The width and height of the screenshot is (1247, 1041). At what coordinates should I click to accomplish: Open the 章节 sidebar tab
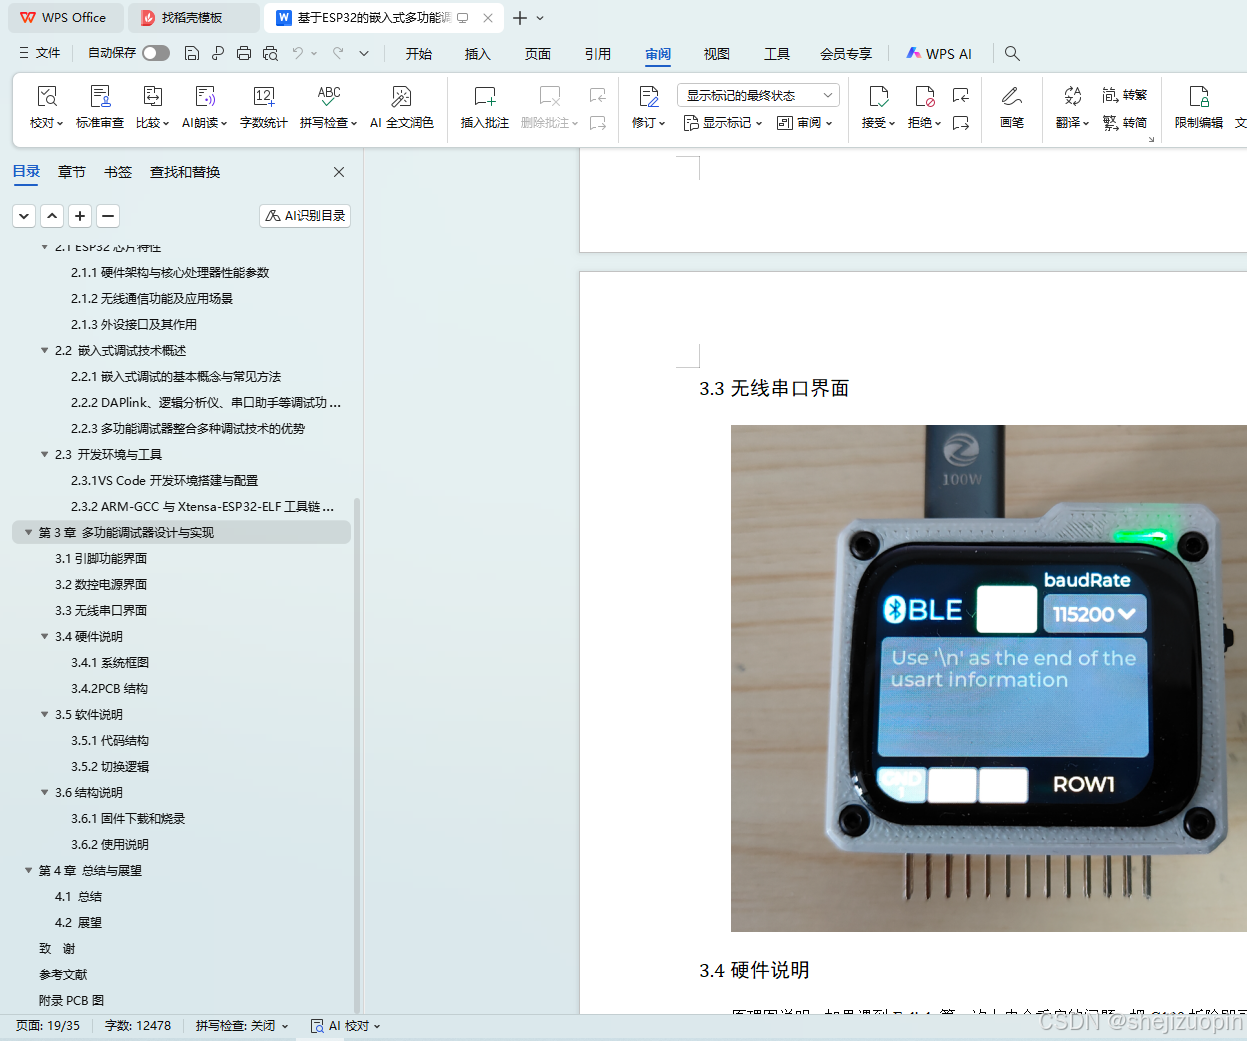[x=71, y=171]
